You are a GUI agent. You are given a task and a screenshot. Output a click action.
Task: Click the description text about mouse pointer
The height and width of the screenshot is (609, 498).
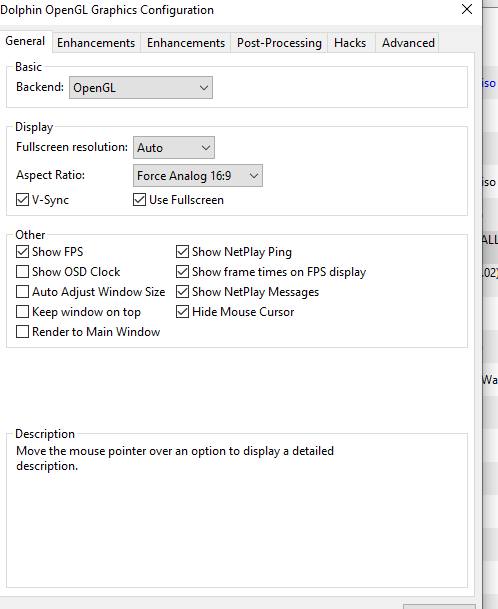pyautogui.click(x=175, y=458)
